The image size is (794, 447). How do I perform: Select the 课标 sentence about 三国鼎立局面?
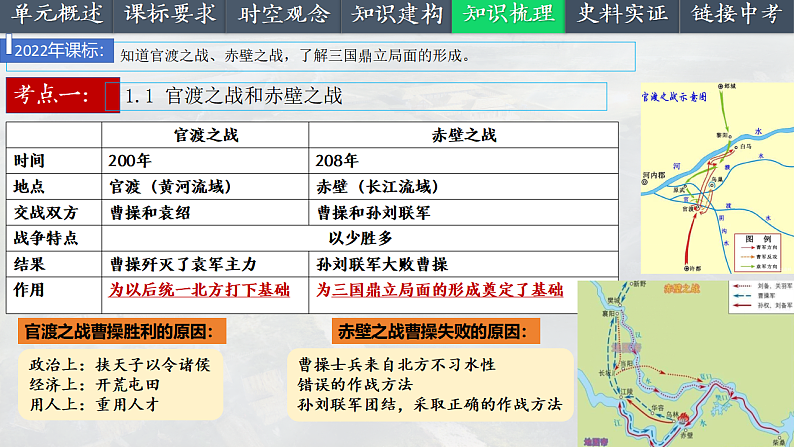click(296, 56)
